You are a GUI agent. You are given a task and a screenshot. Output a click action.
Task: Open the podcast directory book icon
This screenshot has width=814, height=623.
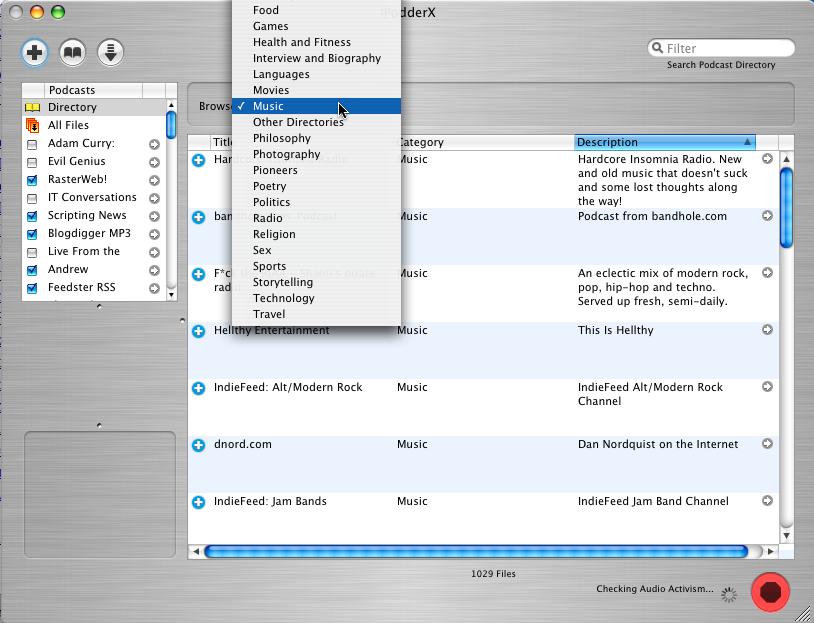73,52
